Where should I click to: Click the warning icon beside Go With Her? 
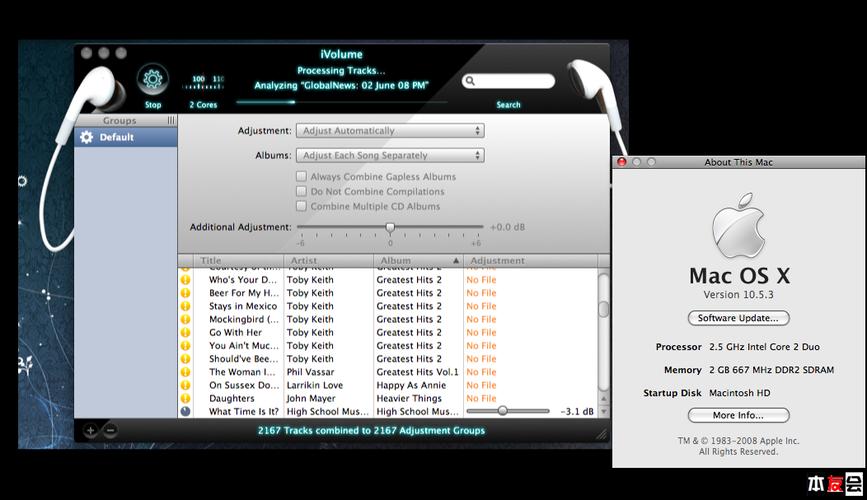click(x=185, y=332)
